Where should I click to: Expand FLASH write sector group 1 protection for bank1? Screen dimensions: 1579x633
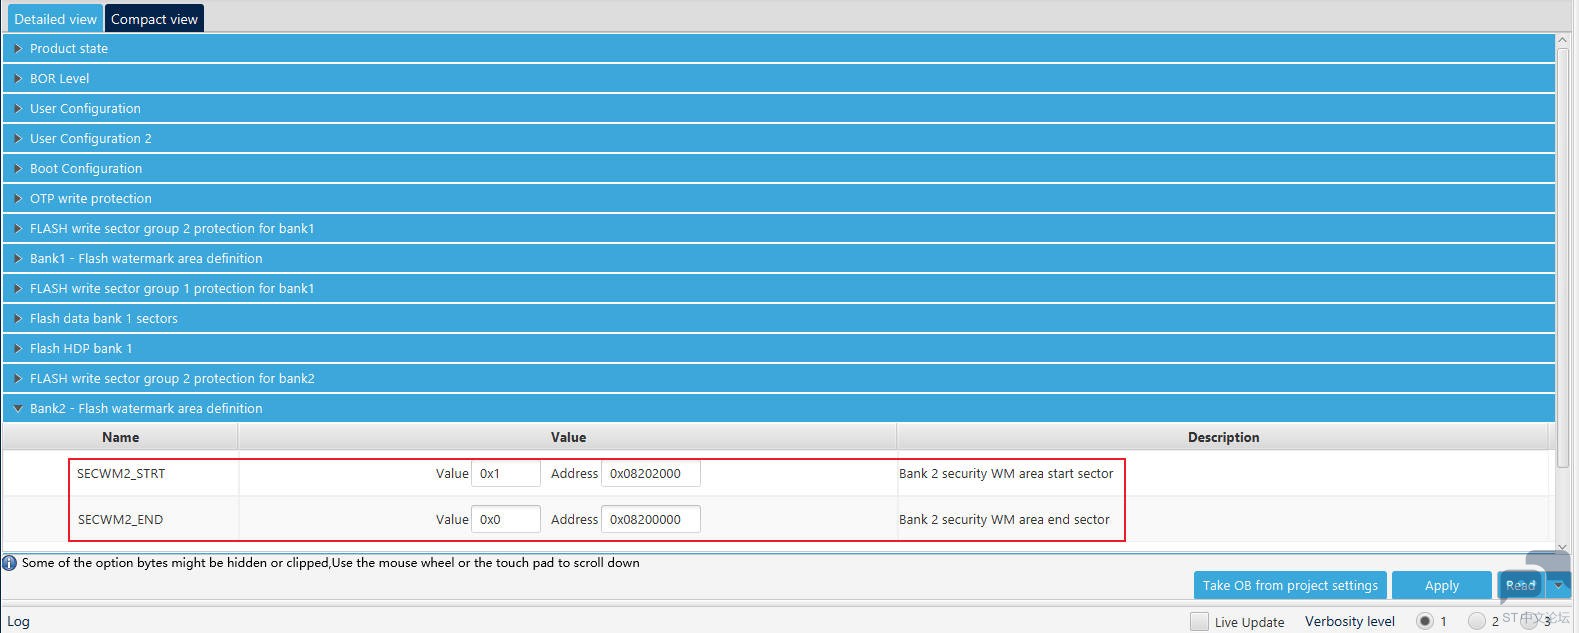point(778,288)
